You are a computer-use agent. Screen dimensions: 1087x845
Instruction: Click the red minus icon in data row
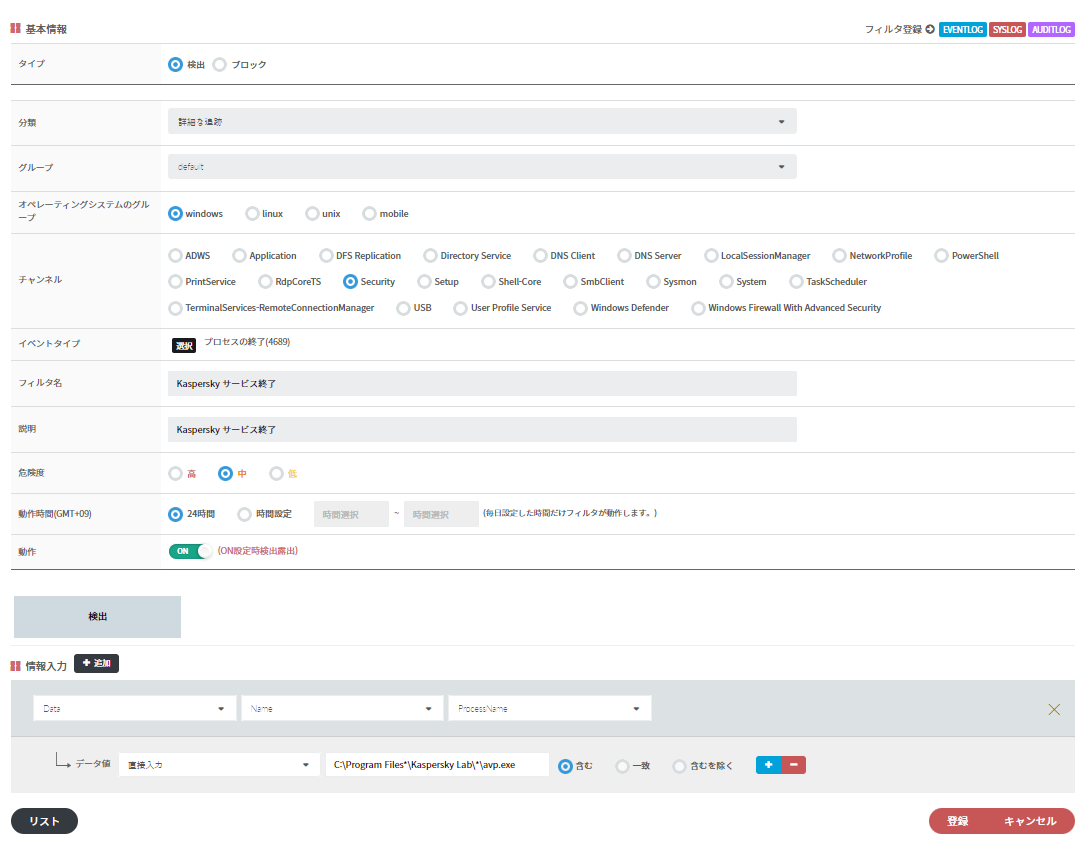pyautogui.click(x=794, y=765)
